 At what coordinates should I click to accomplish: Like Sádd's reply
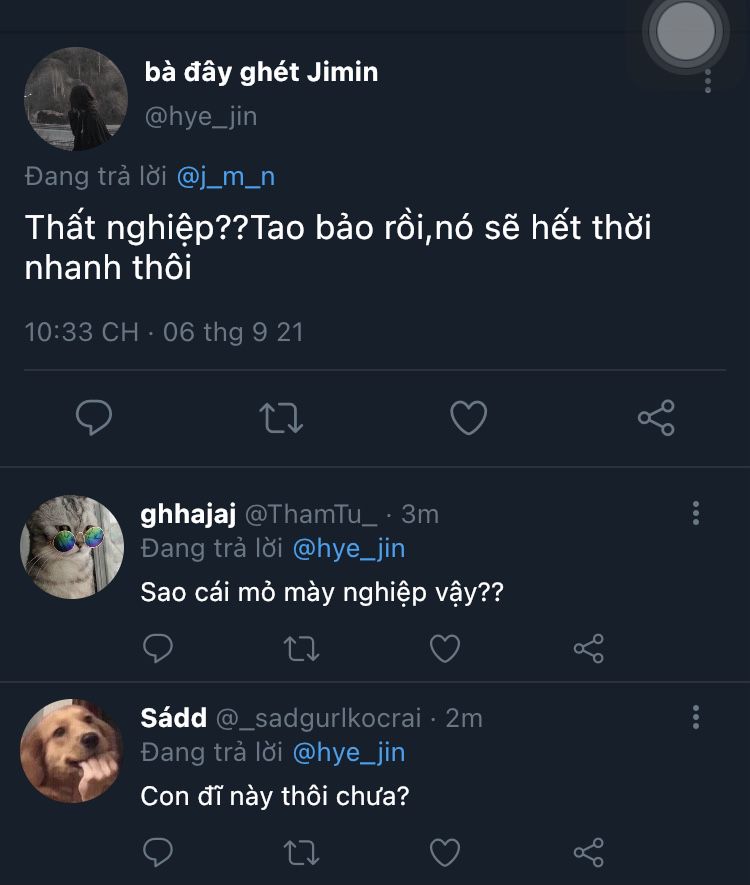pyautogui.click(x=445, y=852)
